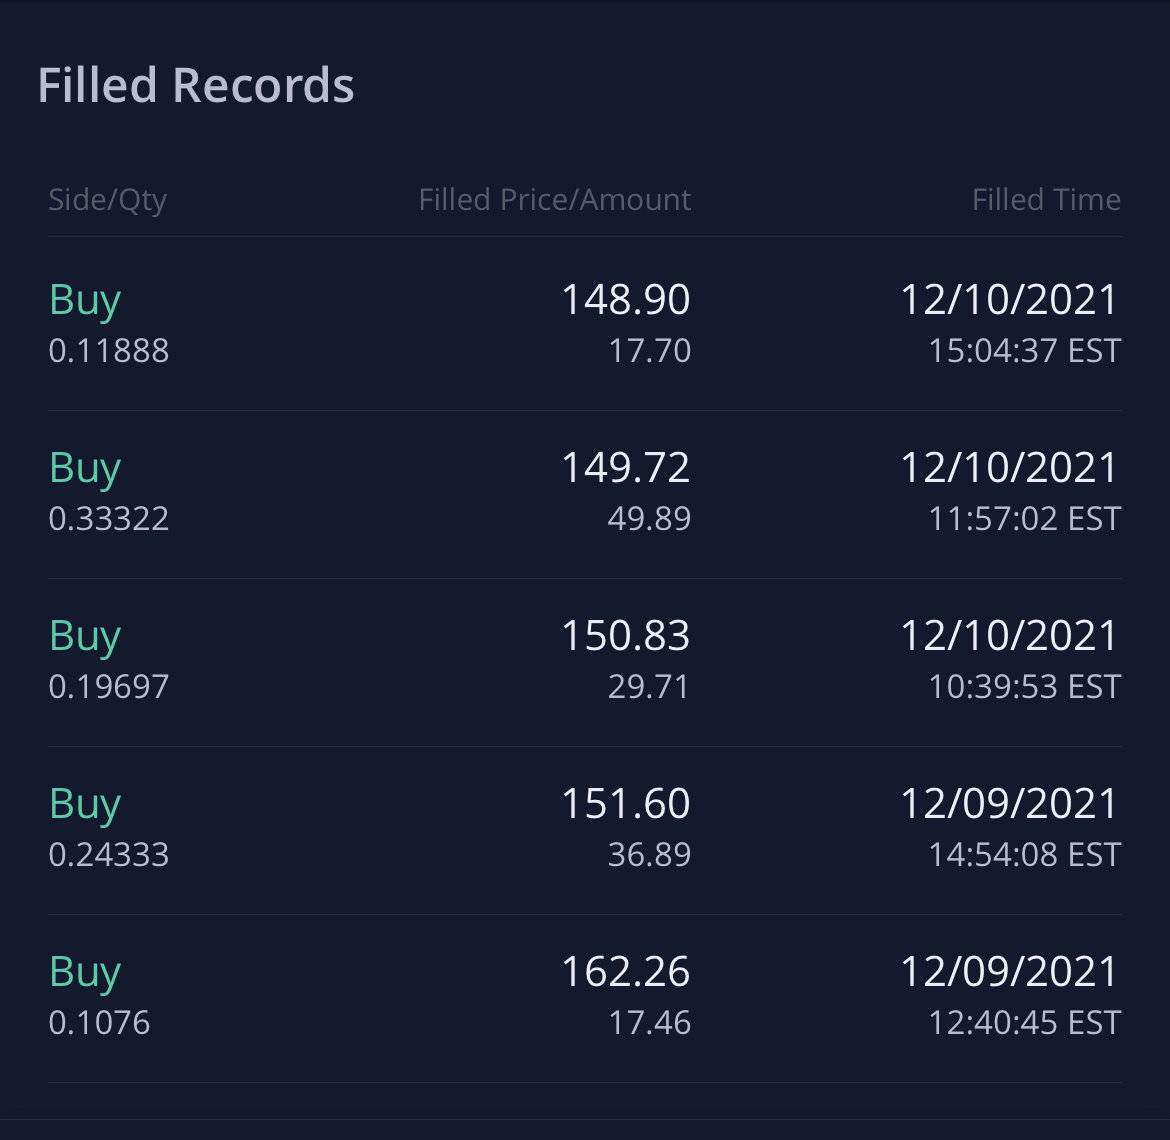Click the filled time 12:40:45 EST
This screenshot has height=1140, width=1170.
(x=1024, y=1022)
